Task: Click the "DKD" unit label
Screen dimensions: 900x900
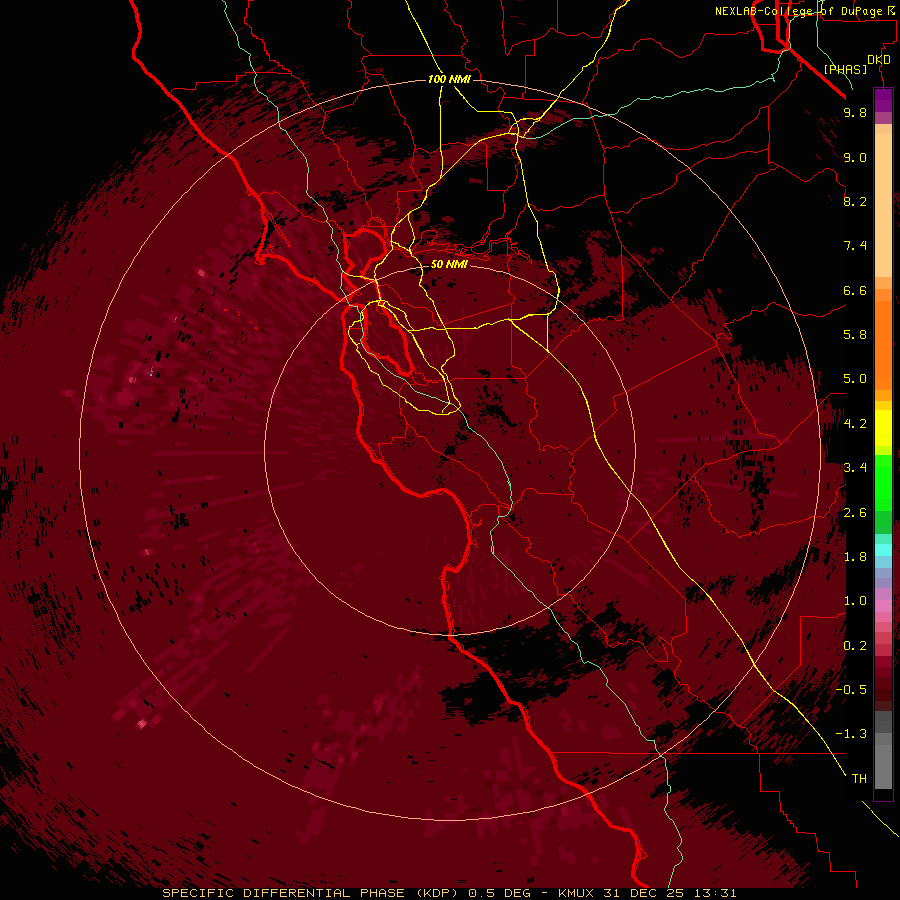Action: 879,60
